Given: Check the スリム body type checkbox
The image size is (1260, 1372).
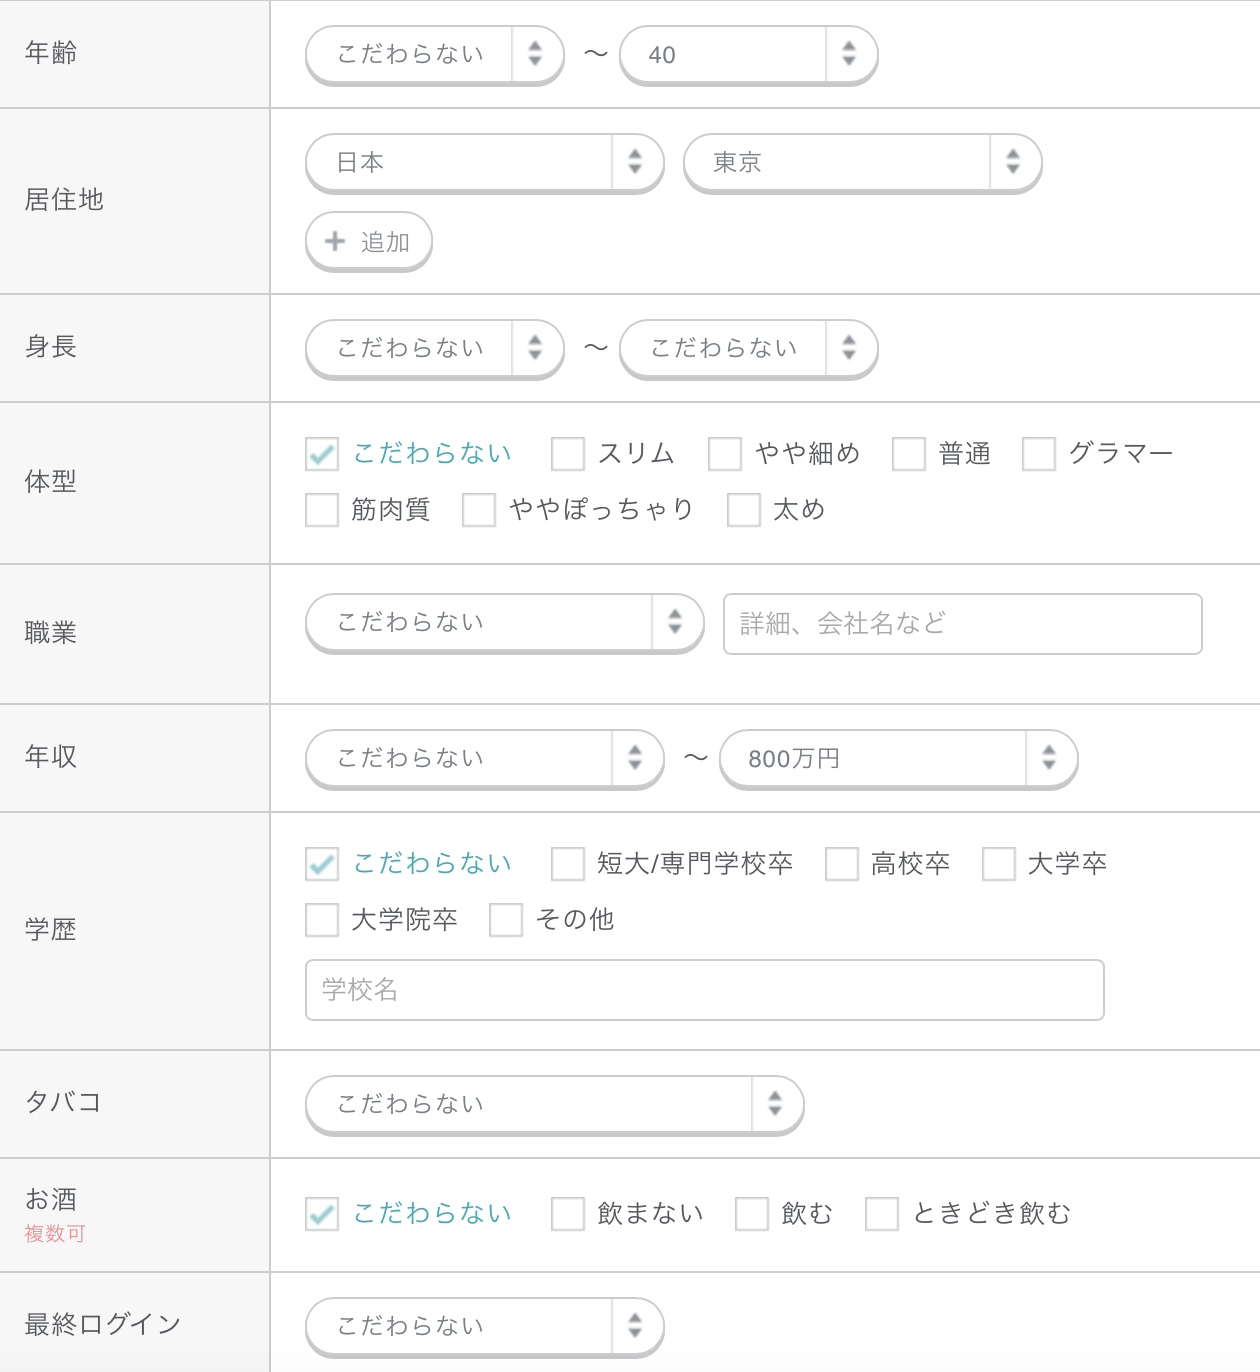Looking at the screenshot, I should pyautogui.click(x=568, y=454).
